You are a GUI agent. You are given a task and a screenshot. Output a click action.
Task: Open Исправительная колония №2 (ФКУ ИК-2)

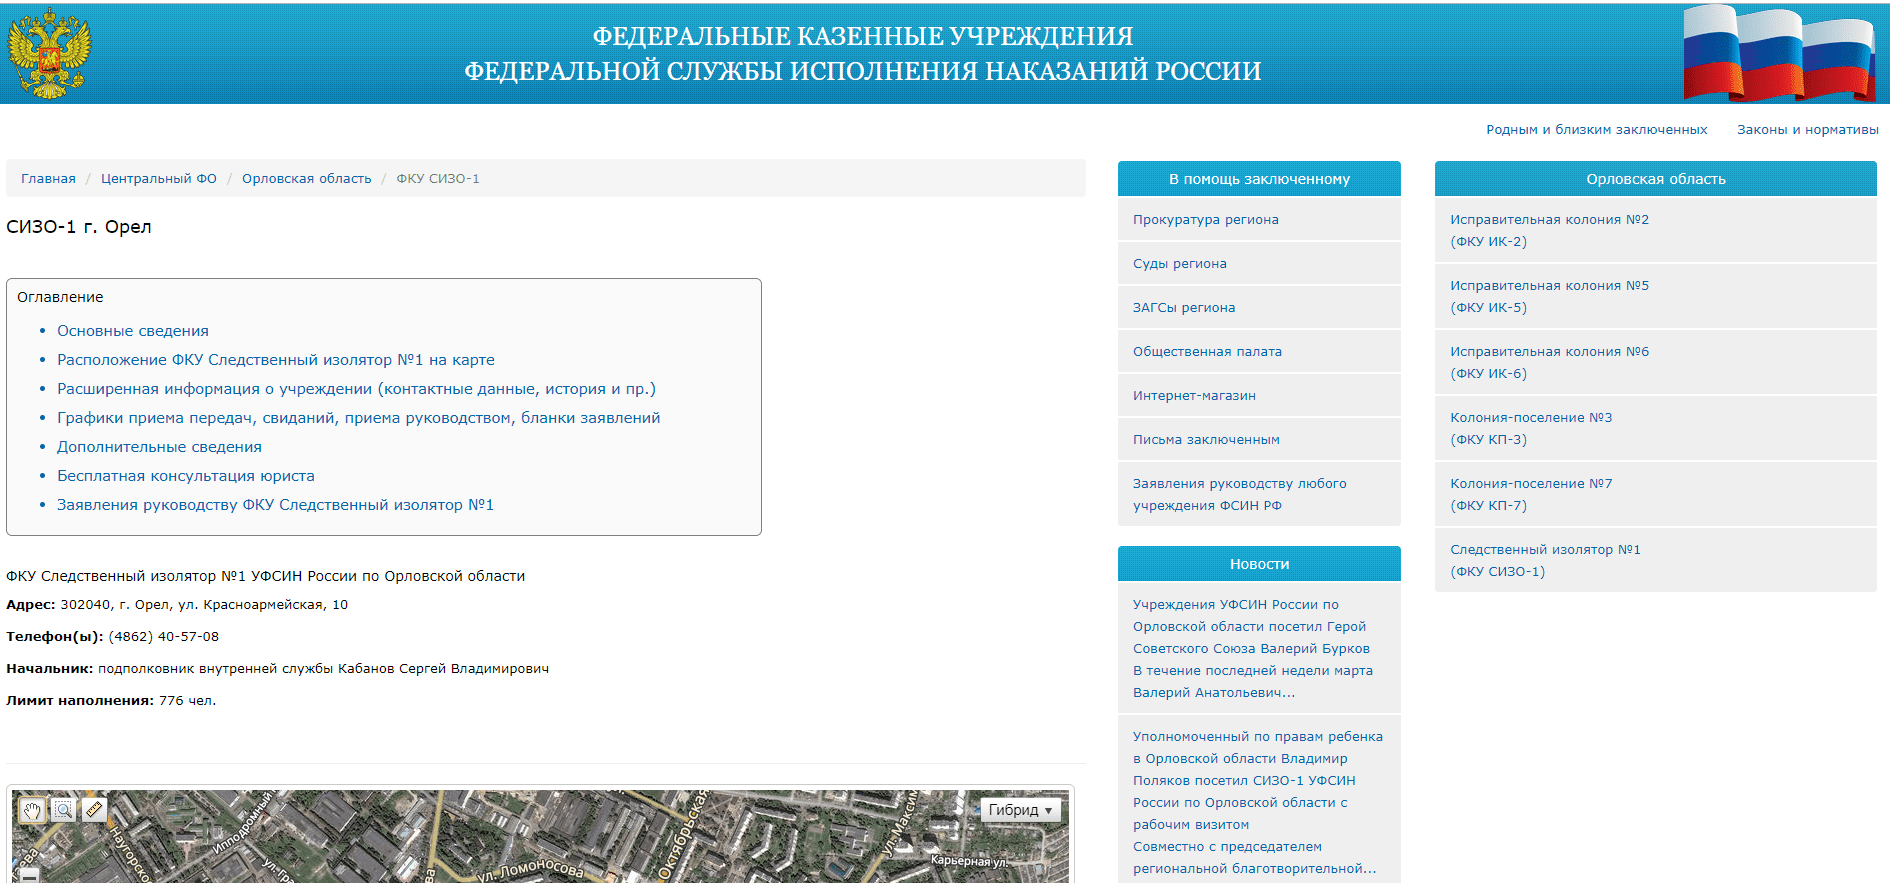[x=1549, y=231]
